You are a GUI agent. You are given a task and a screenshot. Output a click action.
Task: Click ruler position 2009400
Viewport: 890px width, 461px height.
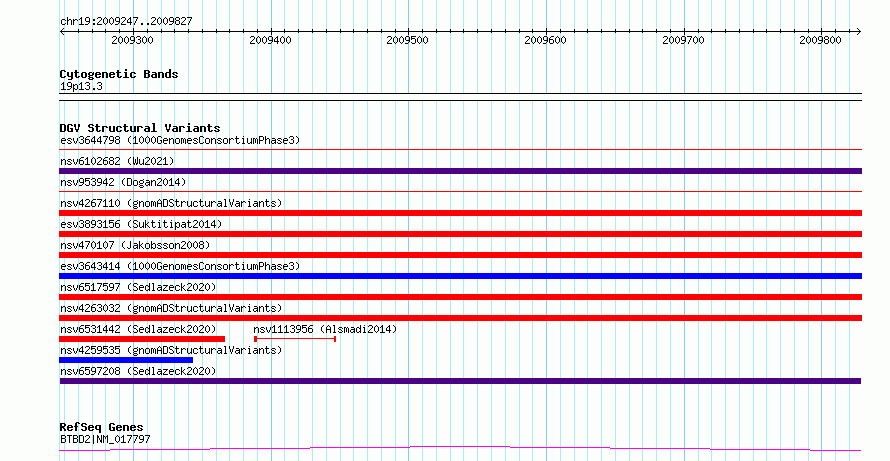pyautogui.click(x=270, y=40)
